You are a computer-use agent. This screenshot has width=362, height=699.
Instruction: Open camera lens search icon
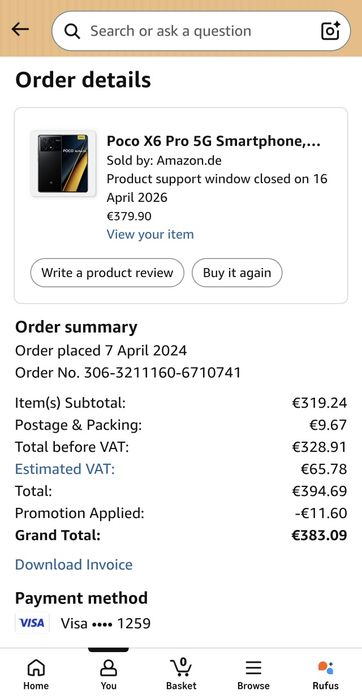[x=330, y=31]
